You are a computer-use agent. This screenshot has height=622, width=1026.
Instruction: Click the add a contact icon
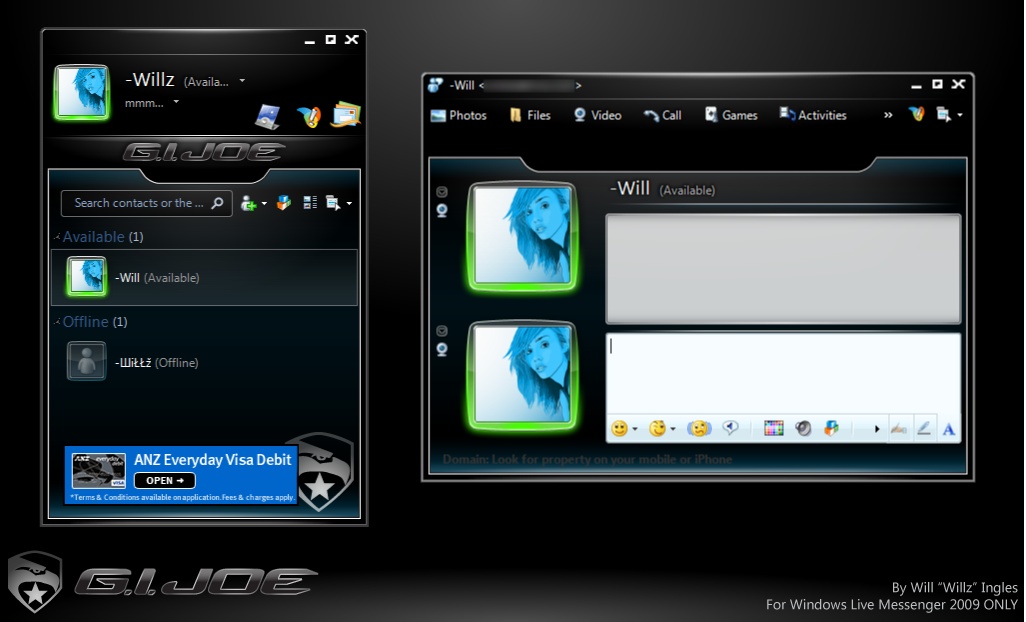(248, 203)
